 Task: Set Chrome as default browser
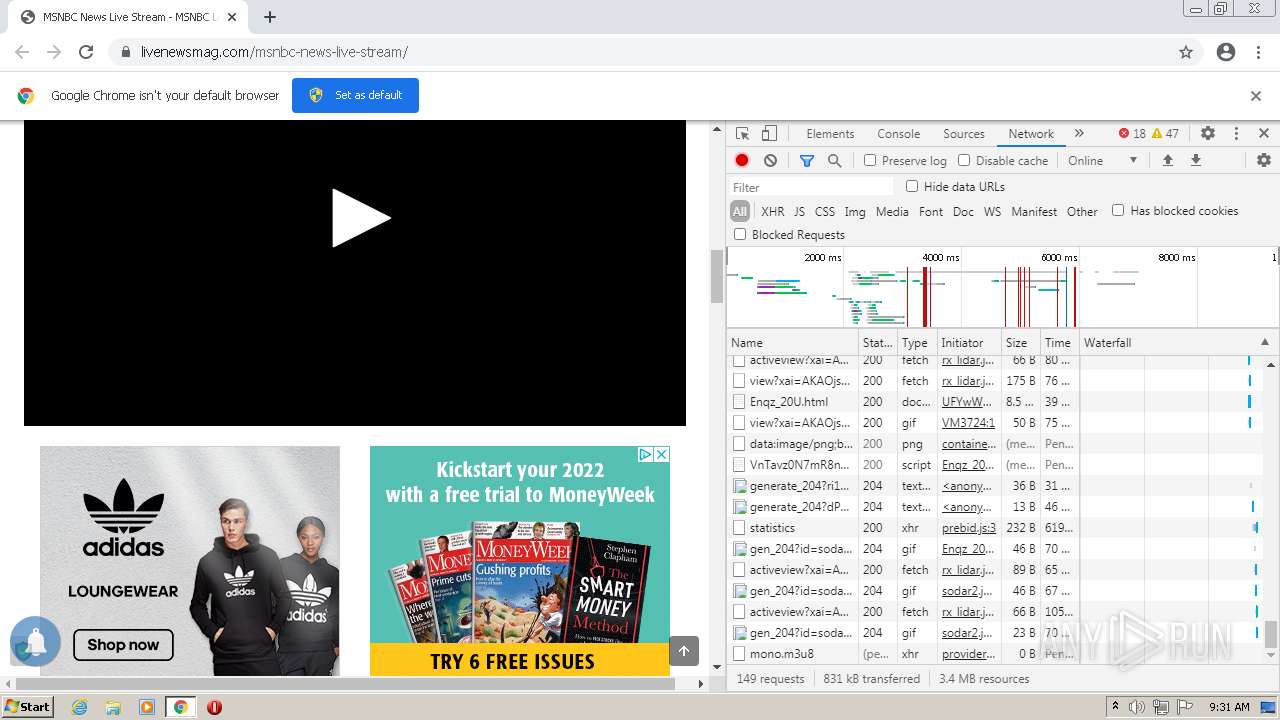tap(355, 95)
